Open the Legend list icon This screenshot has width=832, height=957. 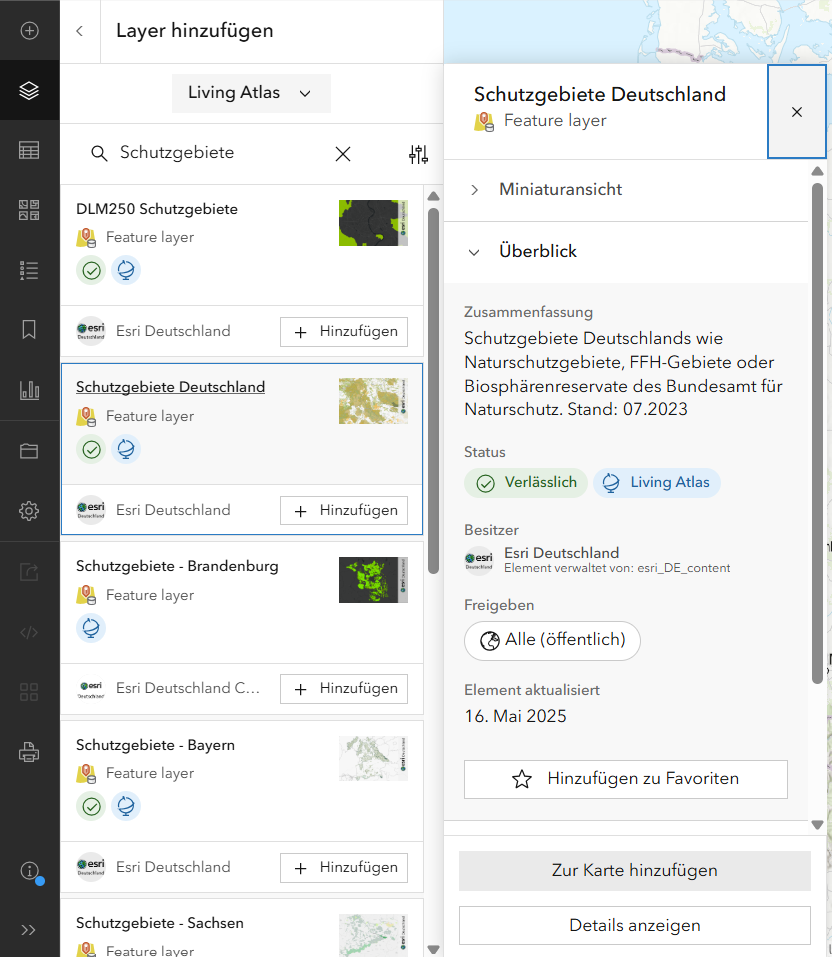(x=29, y=270)
